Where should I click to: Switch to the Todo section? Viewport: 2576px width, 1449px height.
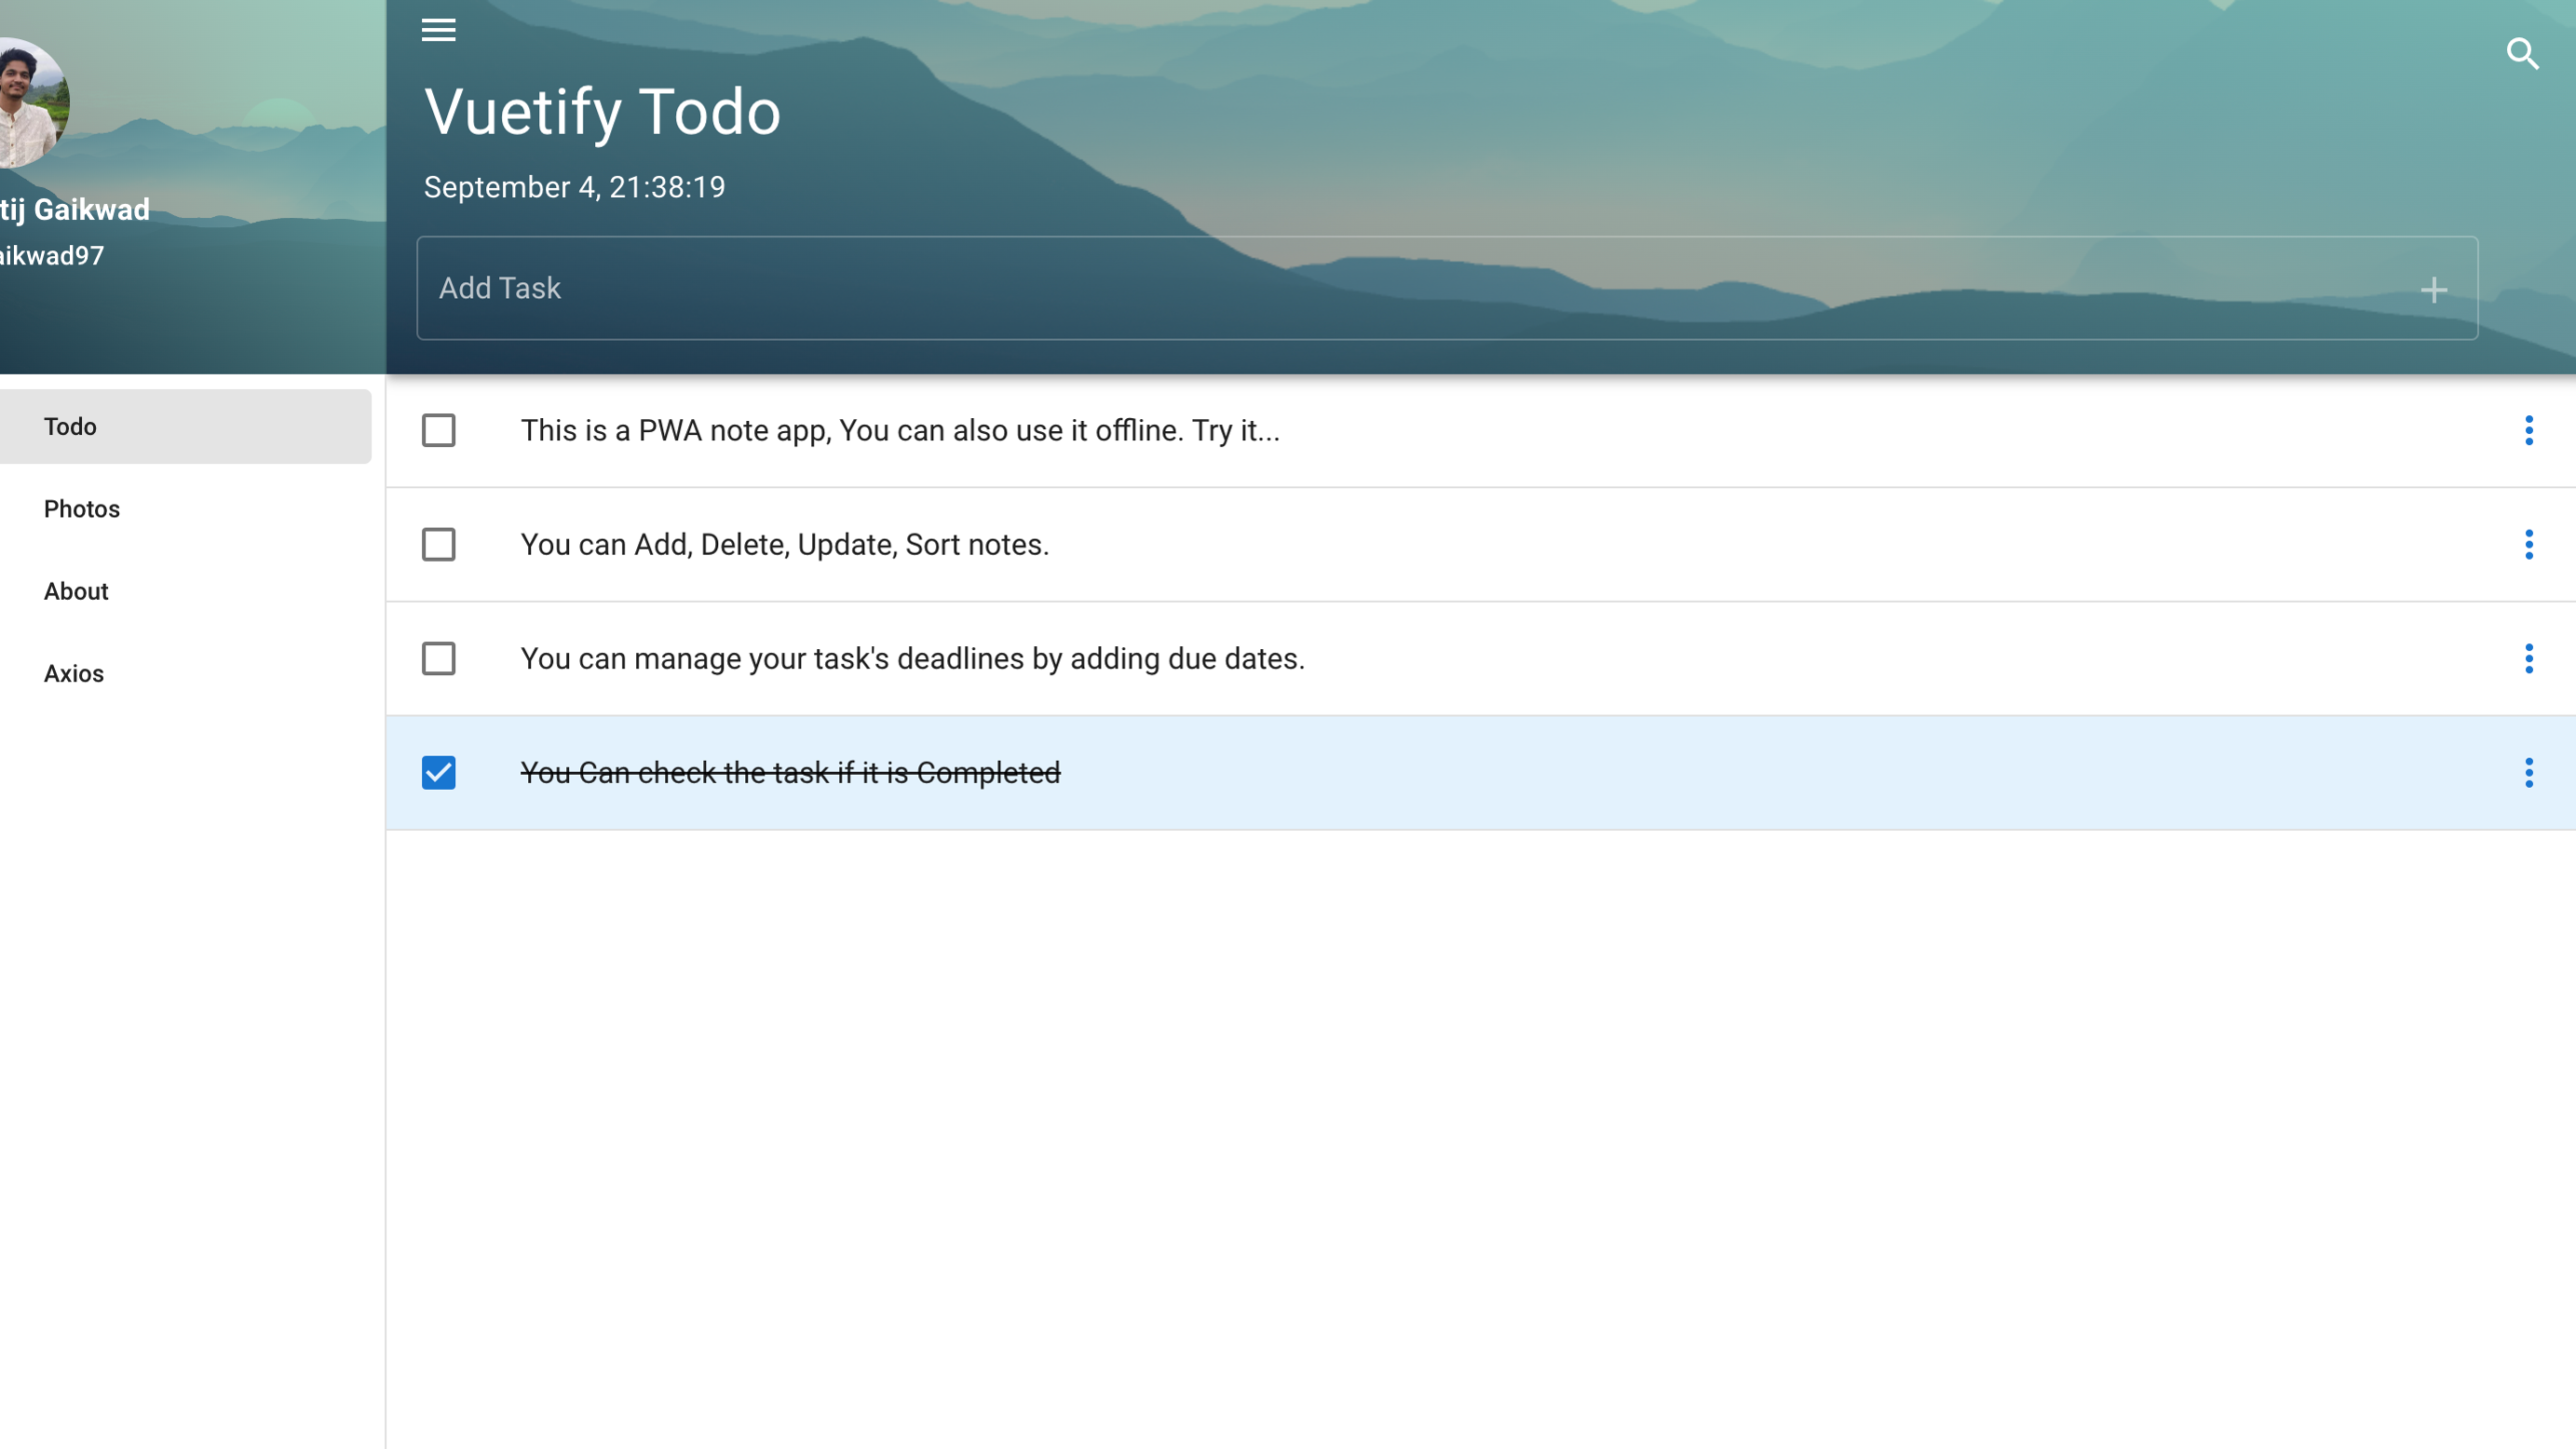(70, 426)
